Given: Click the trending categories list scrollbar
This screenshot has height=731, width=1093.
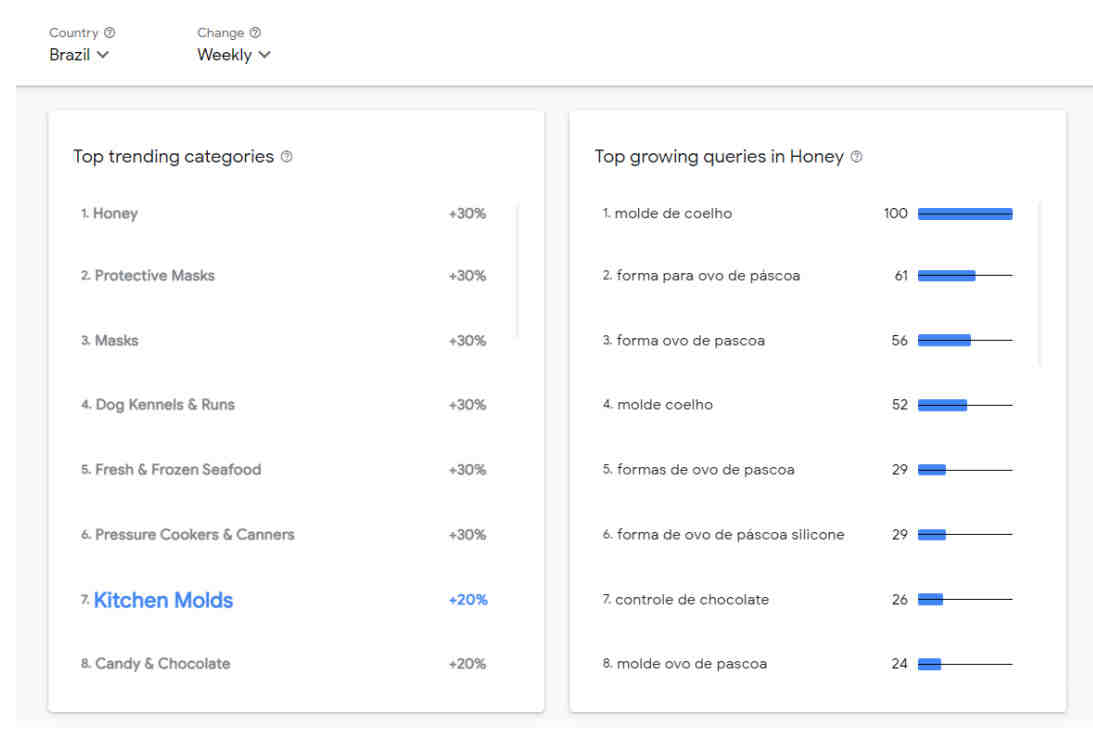Looking at the screenshot, I should [518, 270].
